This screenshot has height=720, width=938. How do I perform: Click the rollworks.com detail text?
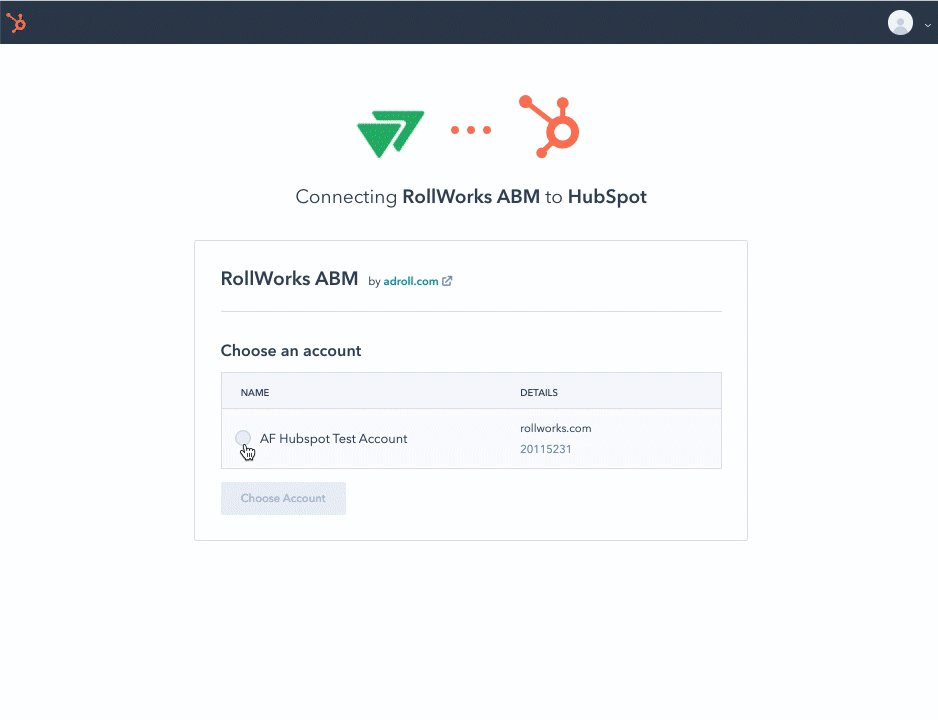coord(555,428)
